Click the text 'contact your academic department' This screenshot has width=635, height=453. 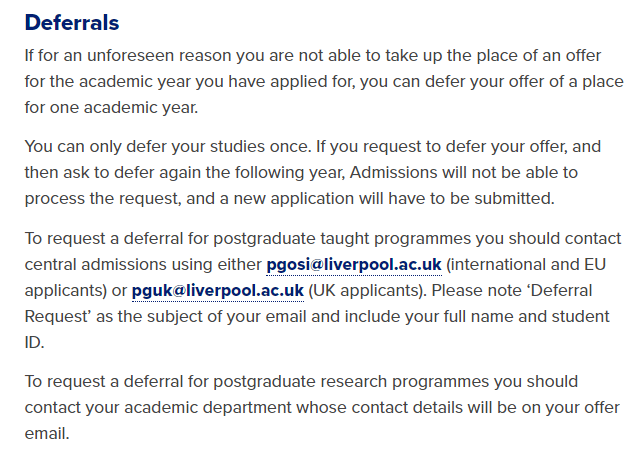158,407
